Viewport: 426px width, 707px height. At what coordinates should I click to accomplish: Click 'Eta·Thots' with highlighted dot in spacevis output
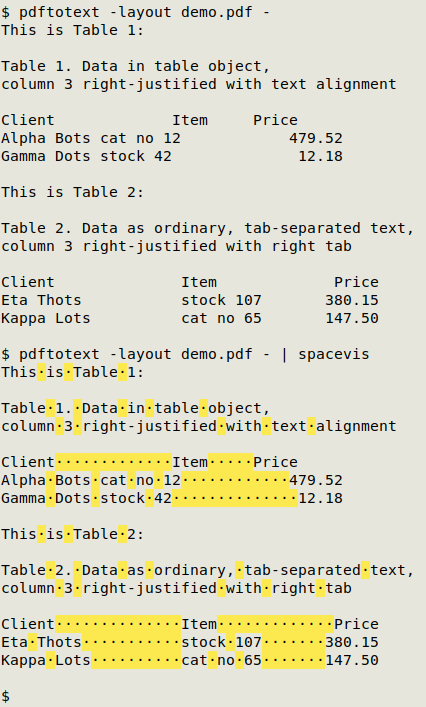tap(41, 643)
